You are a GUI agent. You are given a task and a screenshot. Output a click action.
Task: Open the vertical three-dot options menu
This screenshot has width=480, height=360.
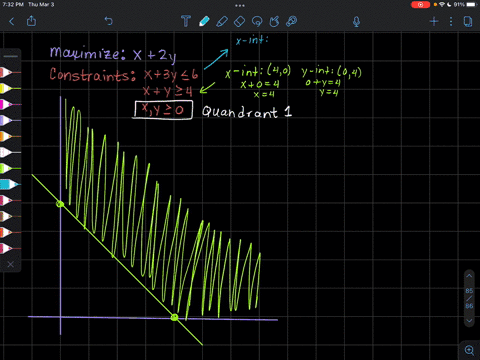[x=451, y=22]
